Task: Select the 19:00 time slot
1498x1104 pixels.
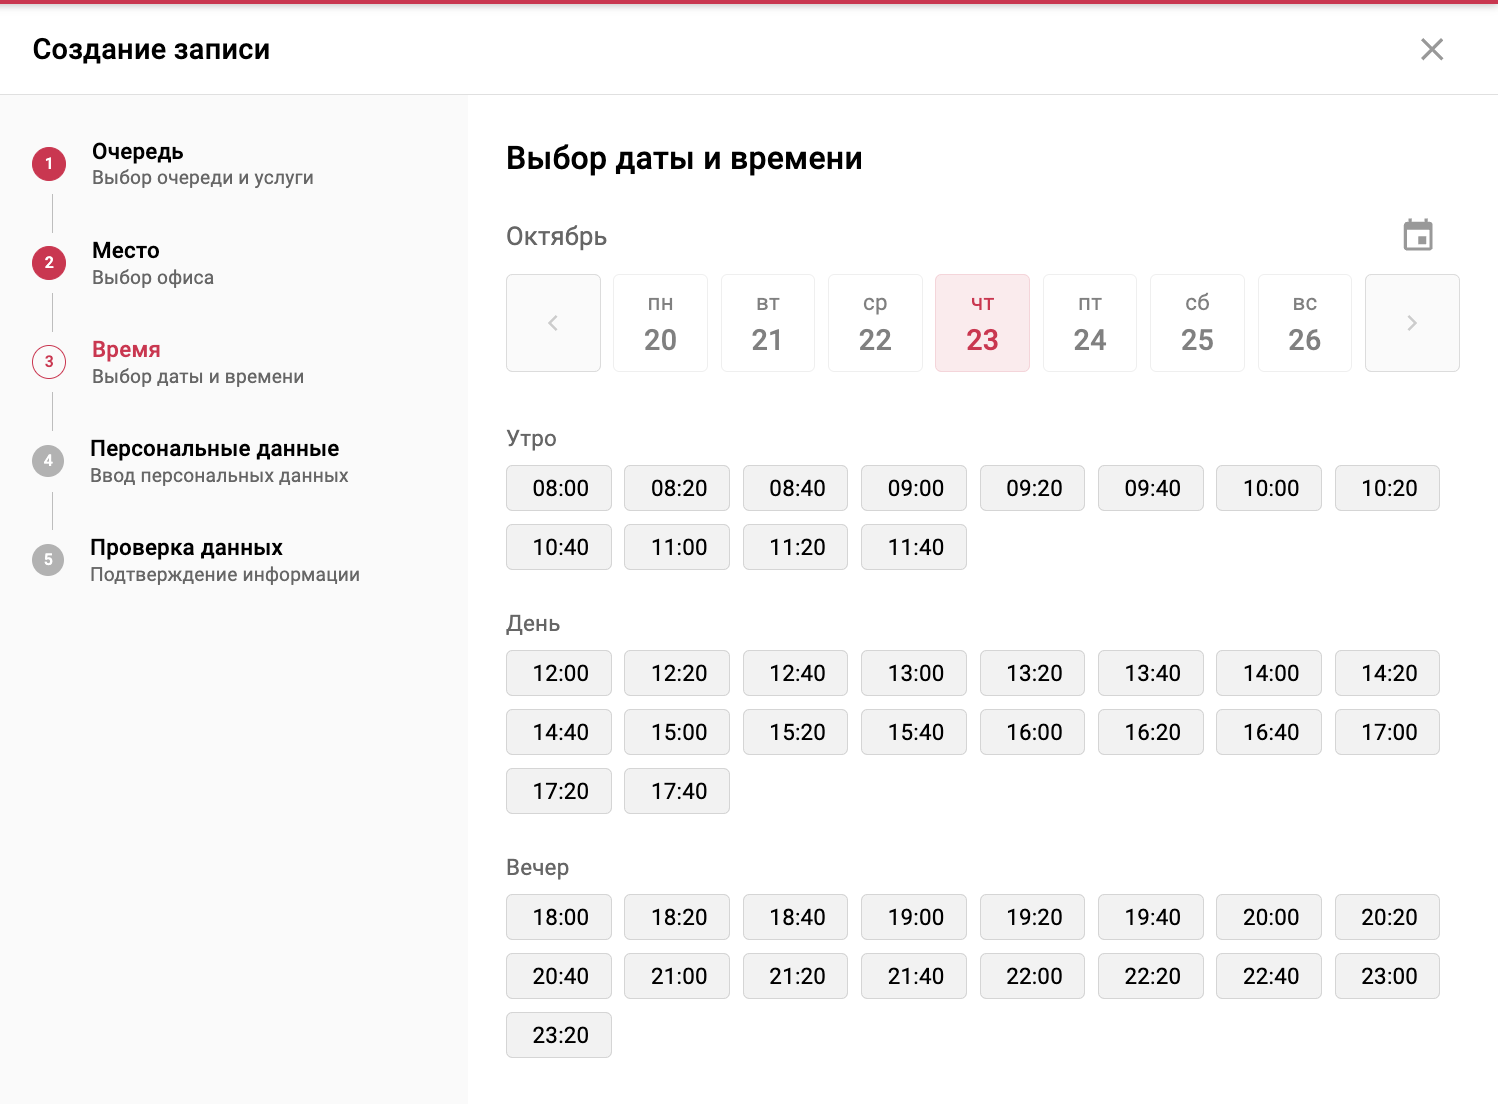Action: click(x=914, y=917)
